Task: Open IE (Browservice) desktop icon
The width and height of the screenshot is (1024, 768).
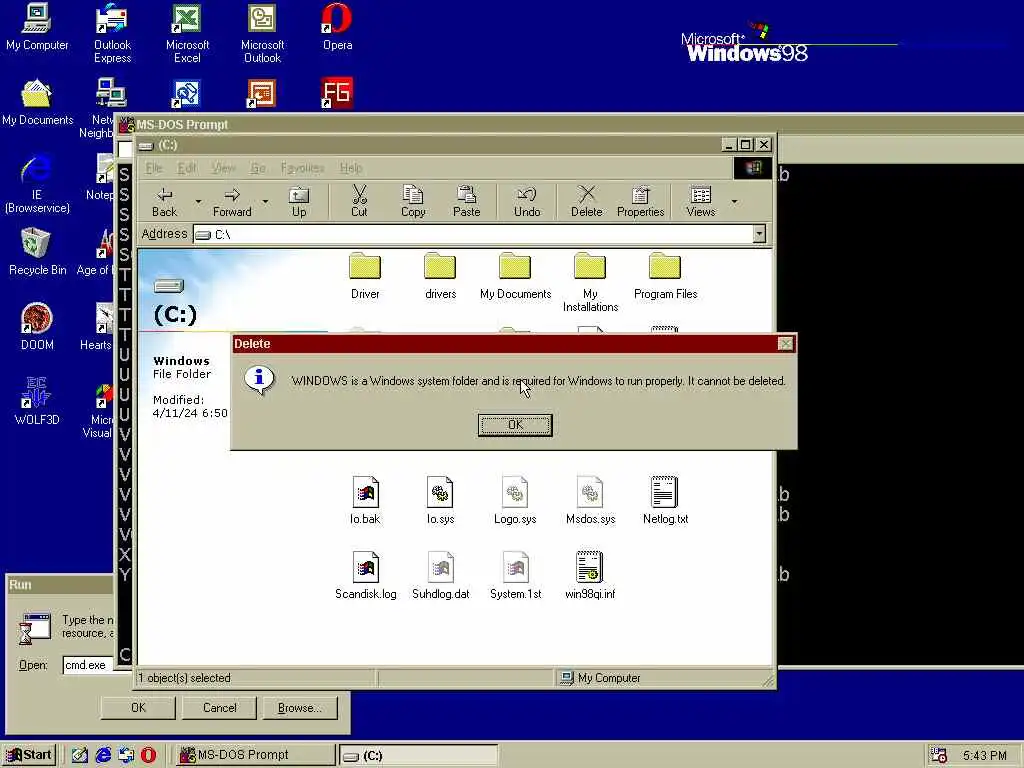Action: pyautogui.click(x=37, y=183)
